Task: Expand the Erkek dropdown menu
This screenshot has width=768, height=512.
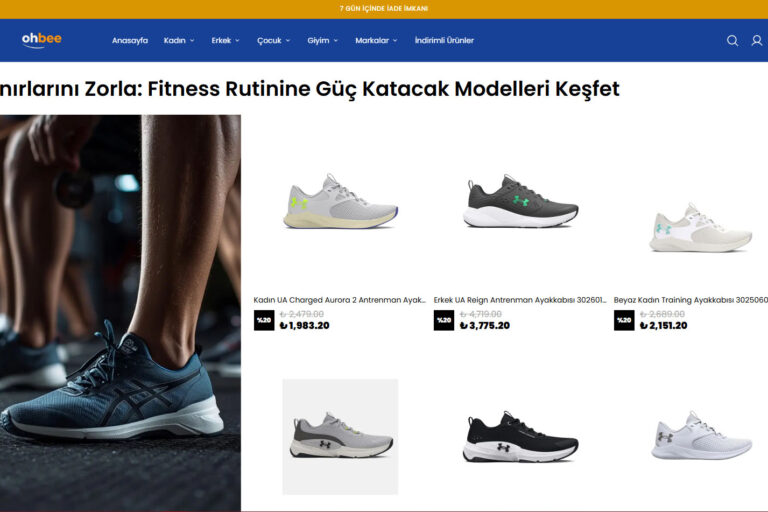Action: click(225, 41)
